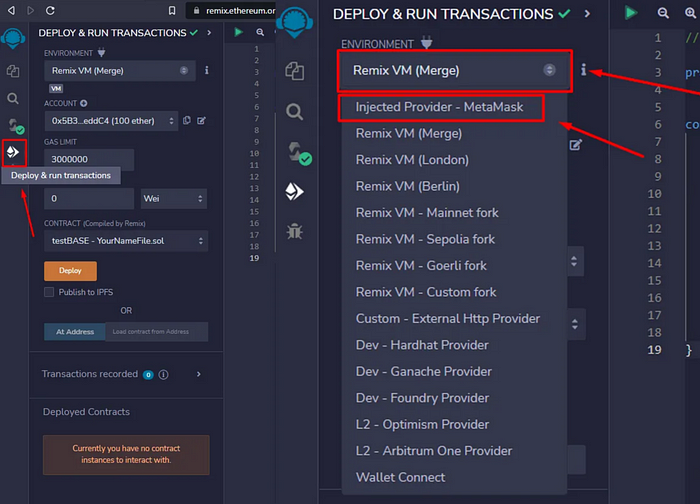Select Dev - Foundry Provider option
700x504 pixels.
(x=422, y=398)
